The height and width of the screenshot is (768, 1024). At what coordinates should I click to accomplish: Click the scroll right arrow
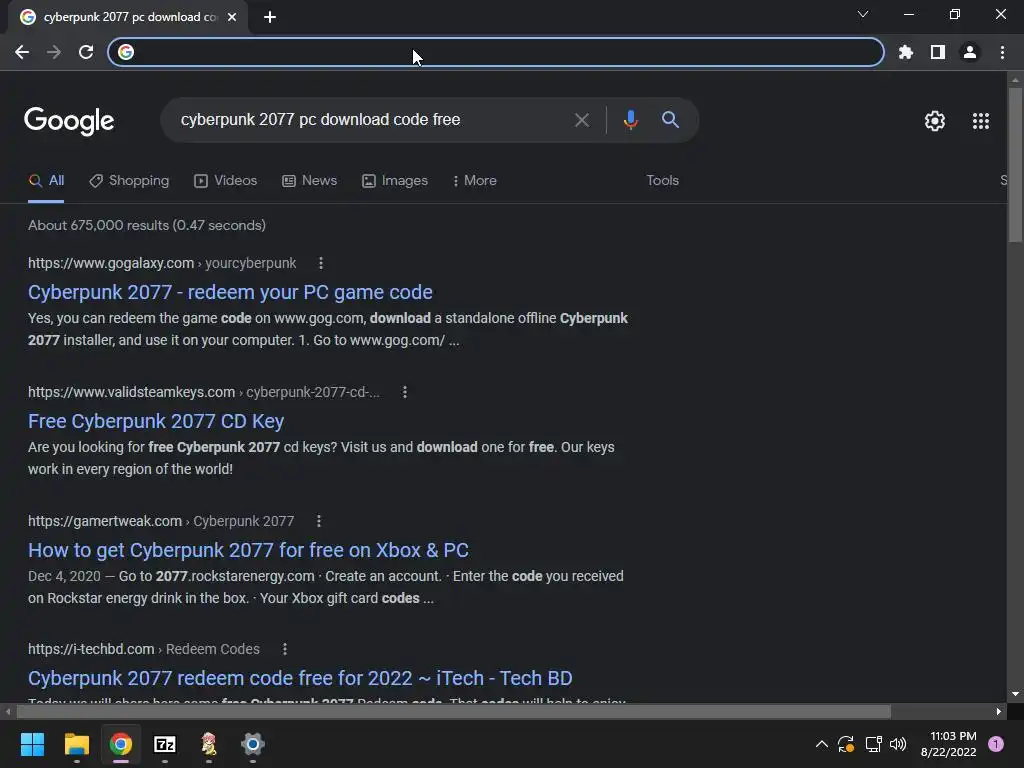point(998,711)
